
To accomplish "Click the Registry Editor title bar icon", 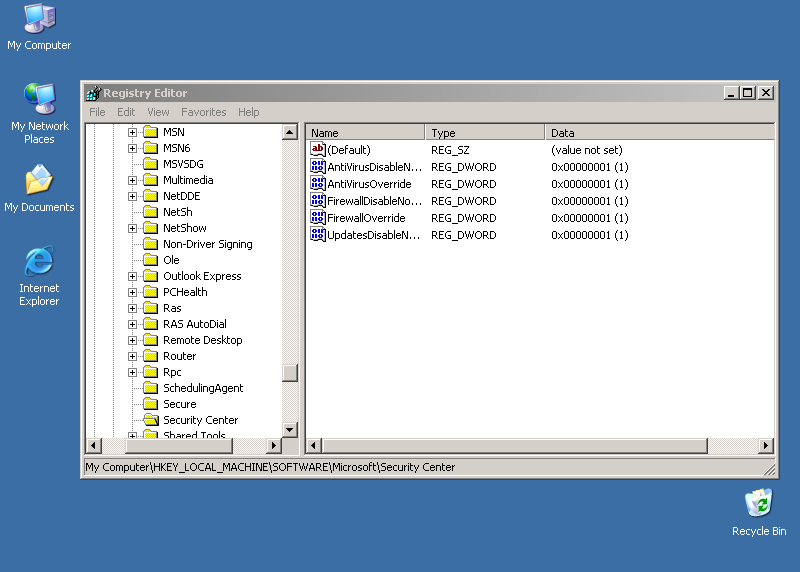I will tap(93, 93).
